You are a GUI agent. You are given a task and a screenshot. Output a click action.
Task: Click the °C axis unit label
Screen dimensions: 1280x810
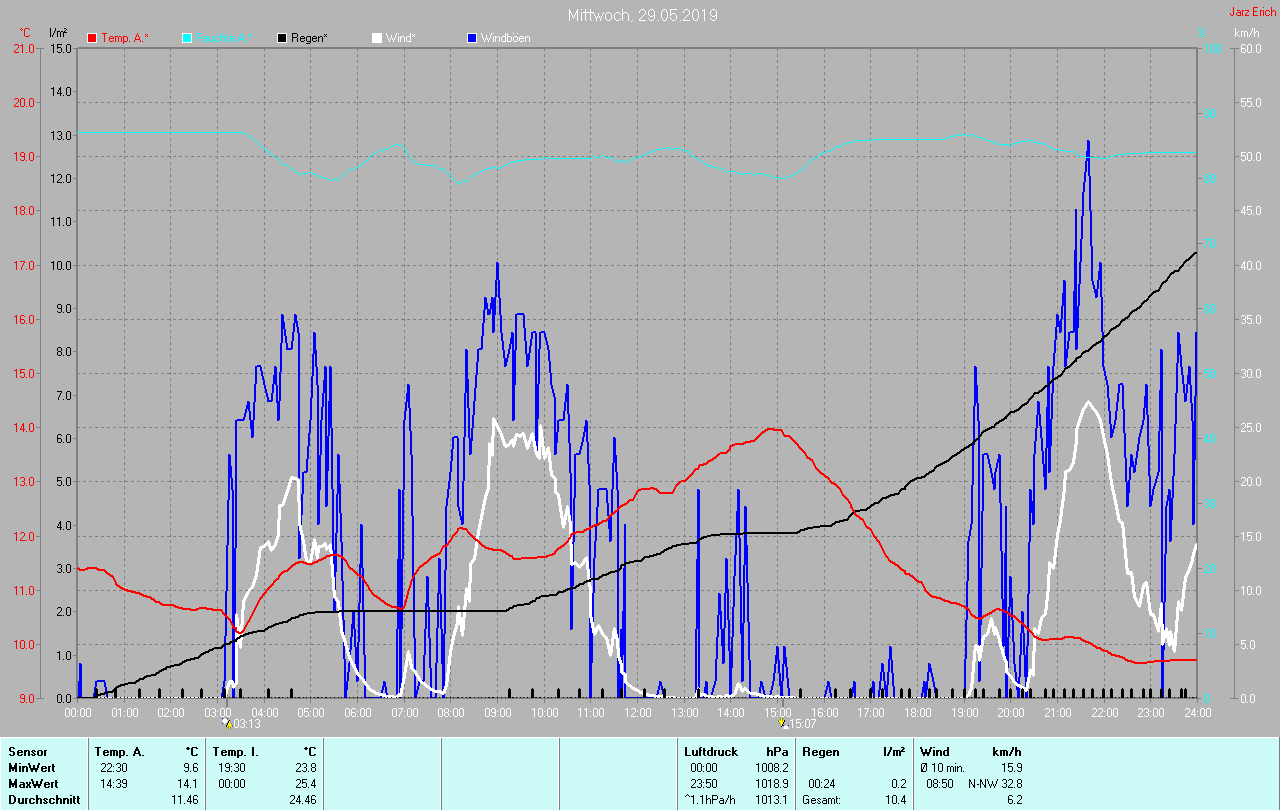coord(25,33)
